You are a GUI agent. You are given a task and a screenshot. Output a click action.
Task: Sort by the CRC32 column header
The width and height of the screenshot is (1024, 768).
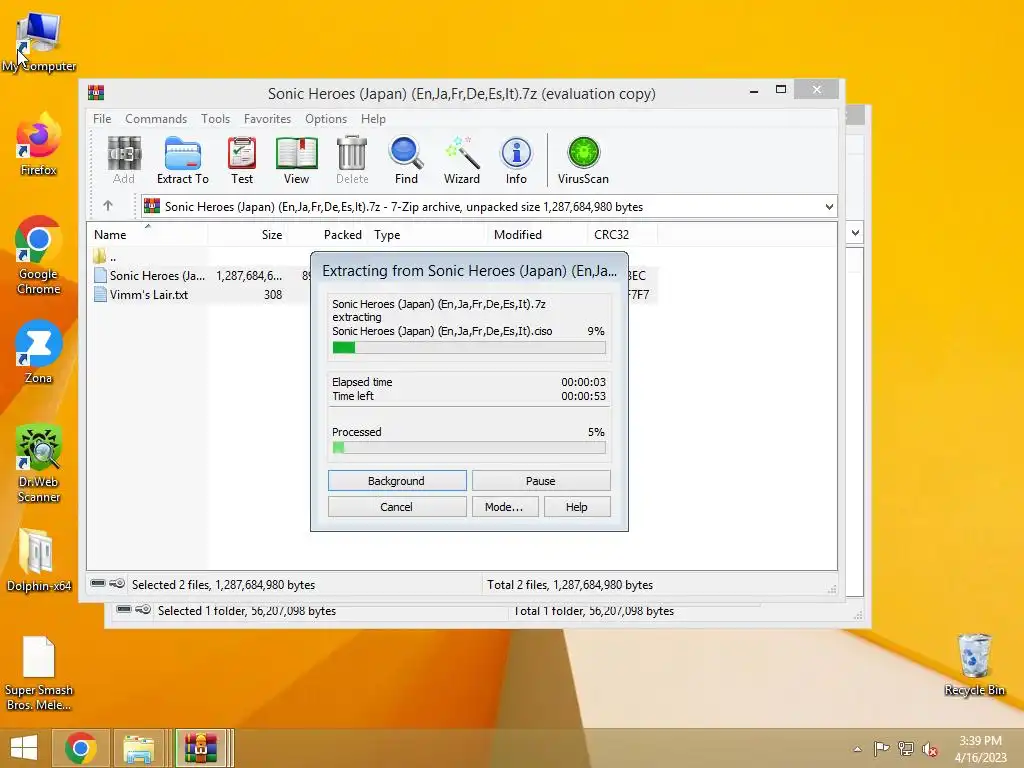[x=622, y=234]
